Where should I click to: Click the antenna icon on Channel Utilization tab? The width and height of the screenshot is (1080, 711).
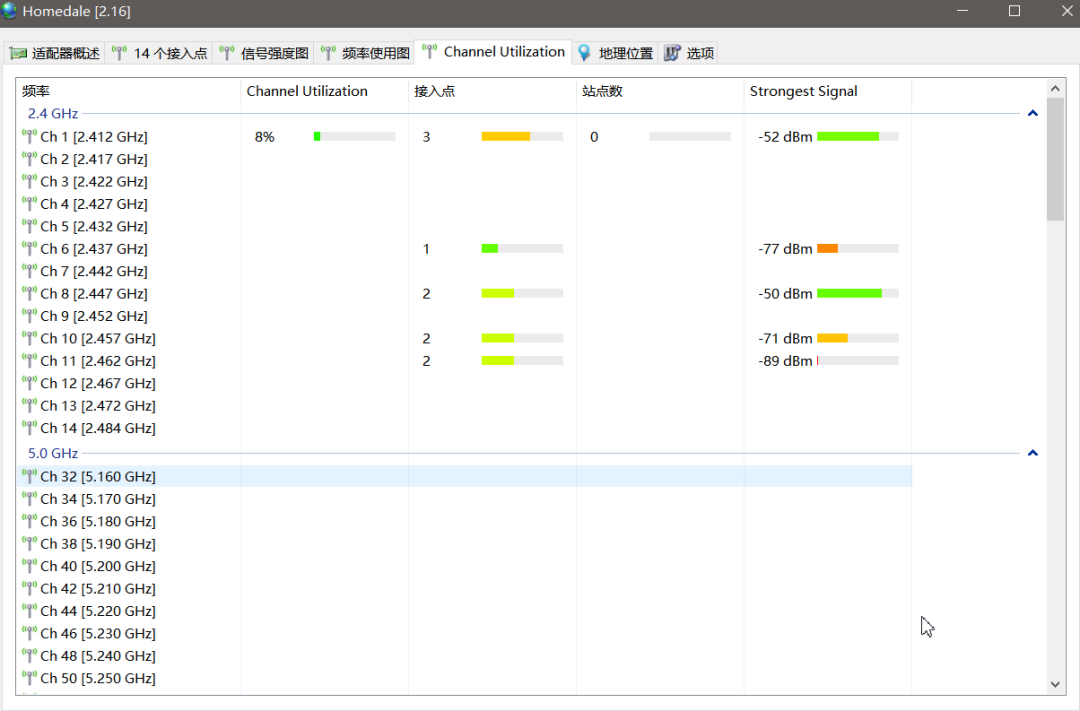point(430,52)
